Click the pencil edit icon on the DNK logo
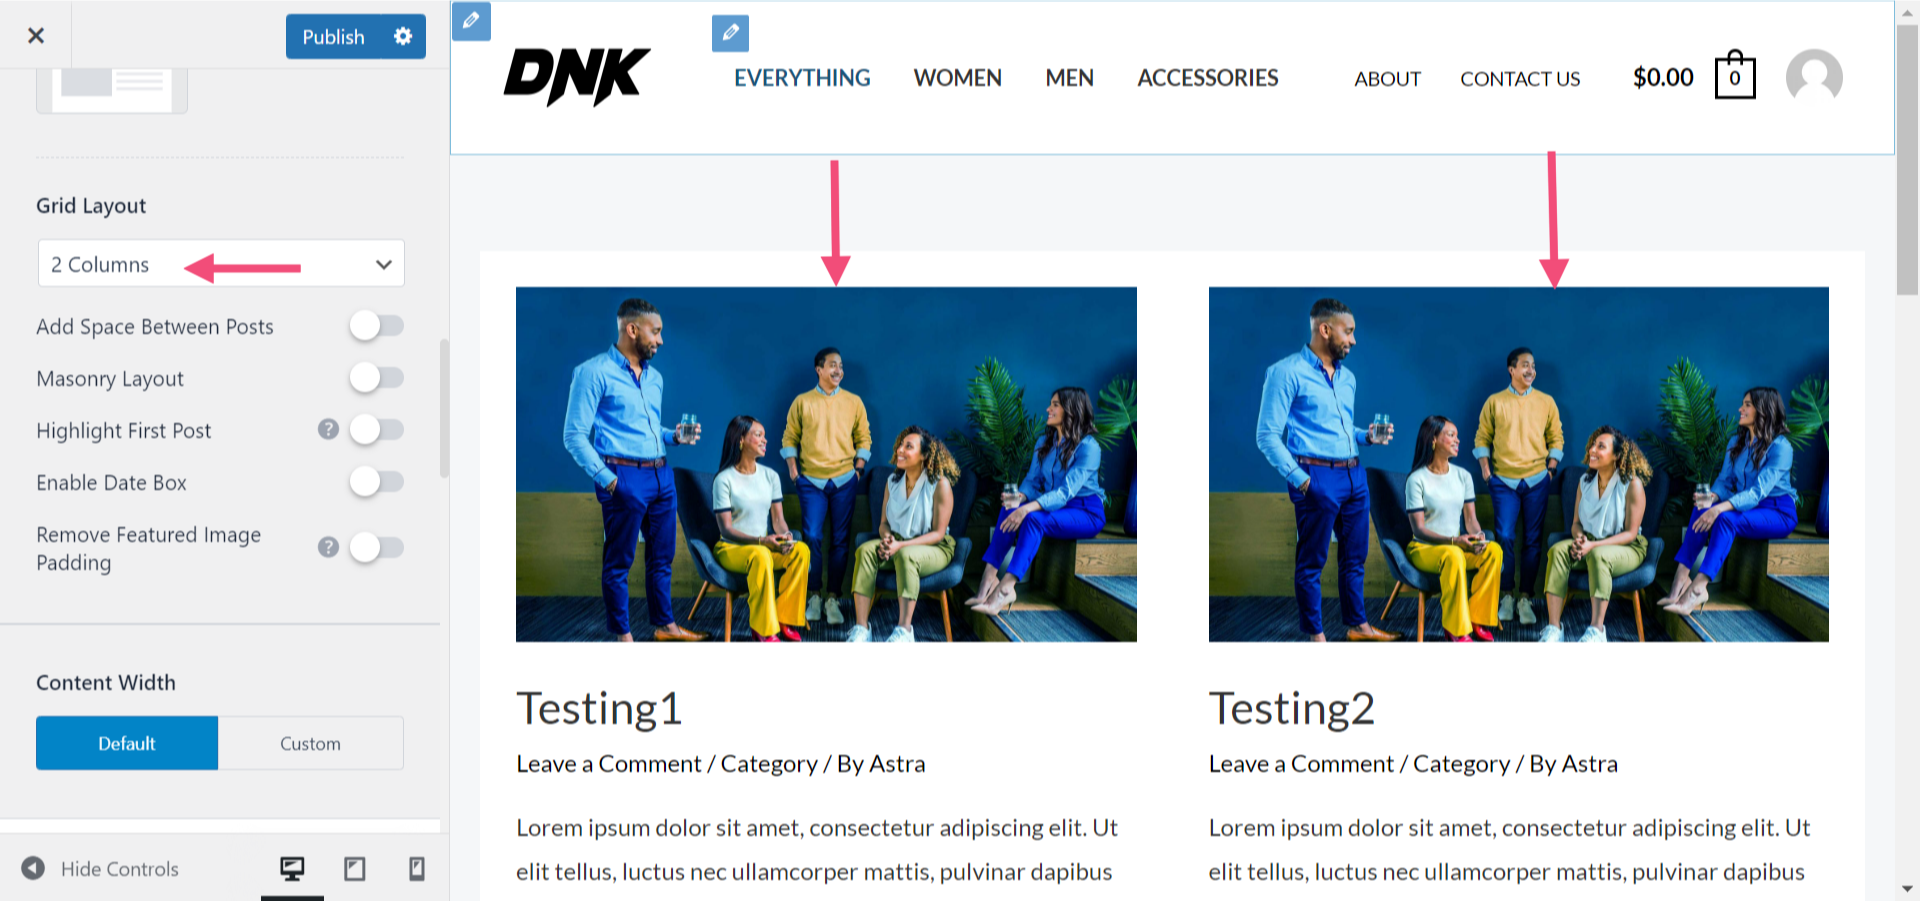The width and height of the screenshot is (1920, 901). pos(471,21)
